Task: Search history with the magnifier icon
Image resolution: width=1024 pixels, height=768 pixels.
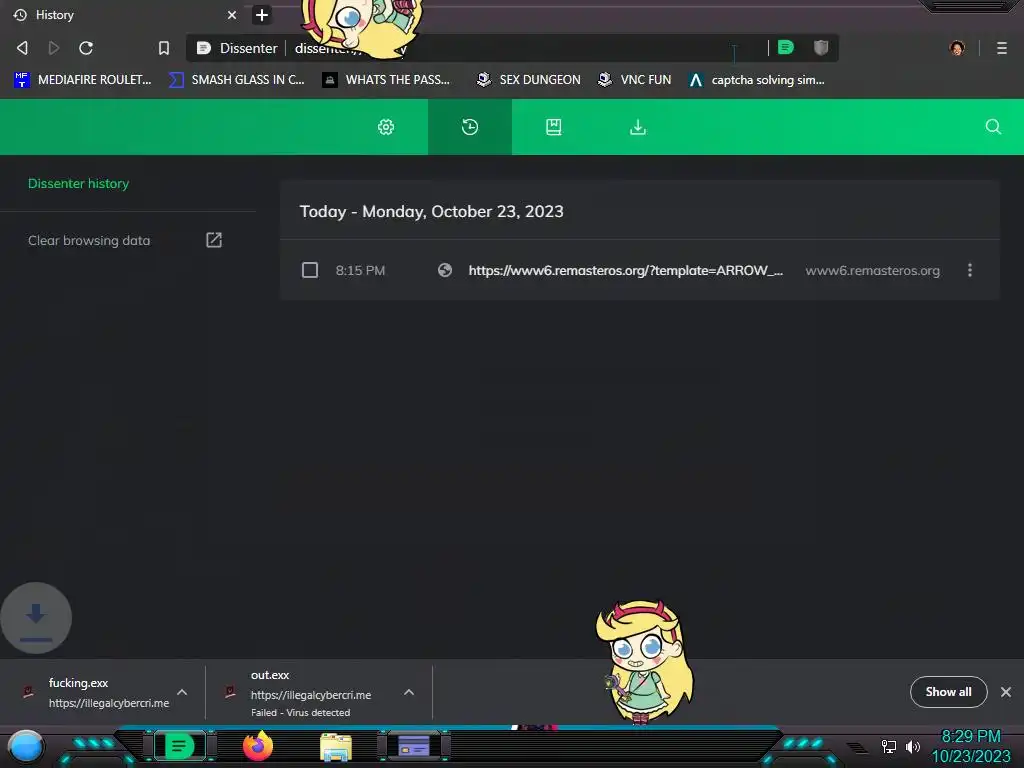Action: [993, 127]
